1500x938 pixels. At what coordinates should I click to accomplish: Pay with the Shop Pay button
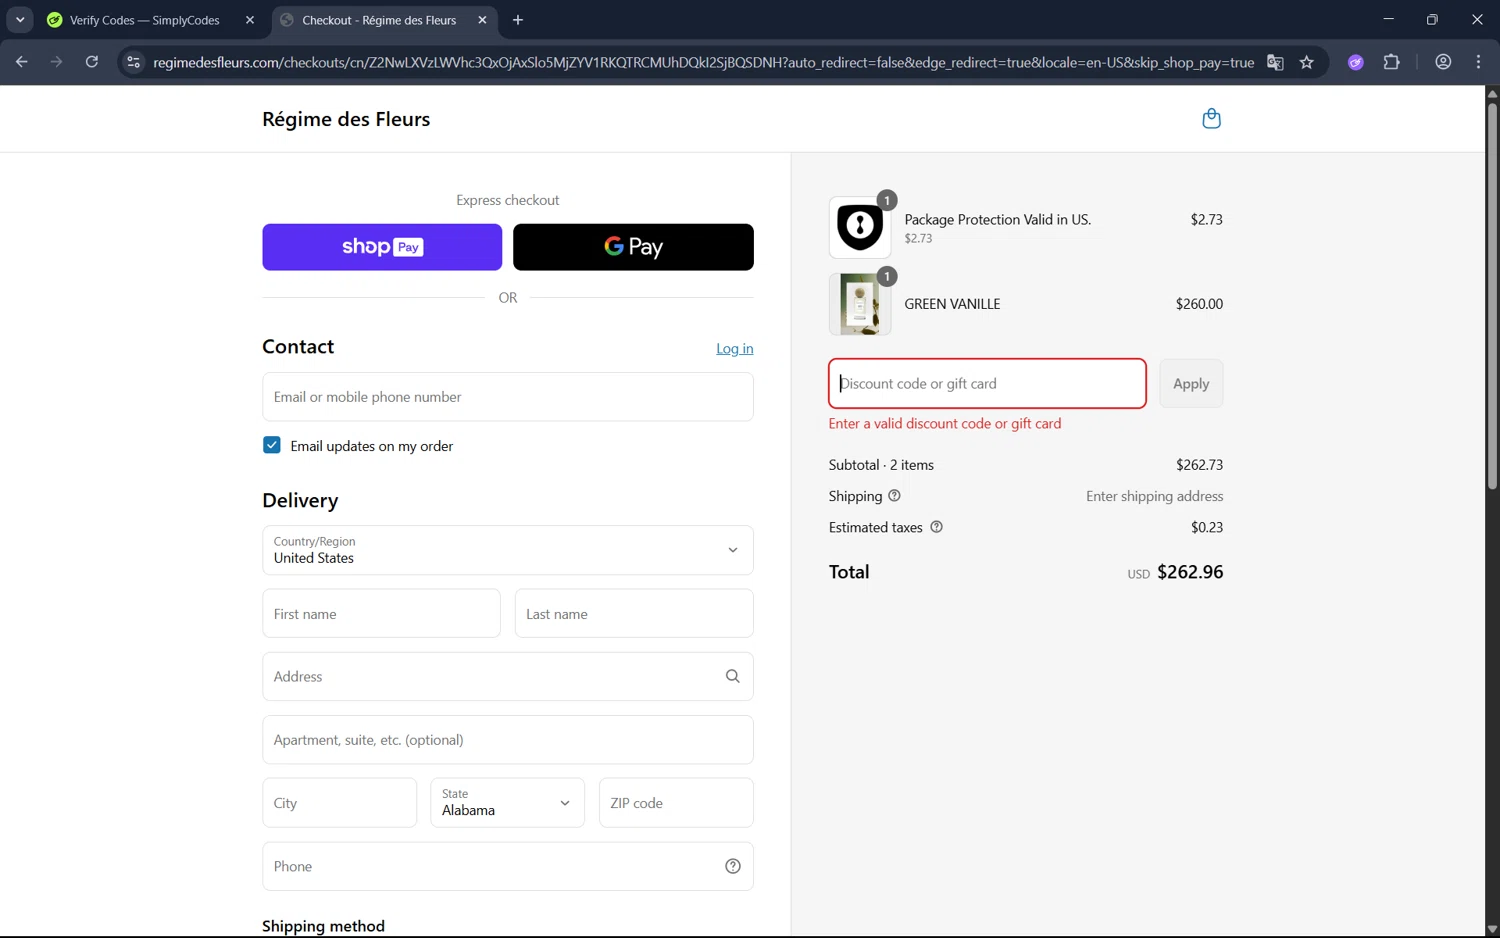coord(382,247)
